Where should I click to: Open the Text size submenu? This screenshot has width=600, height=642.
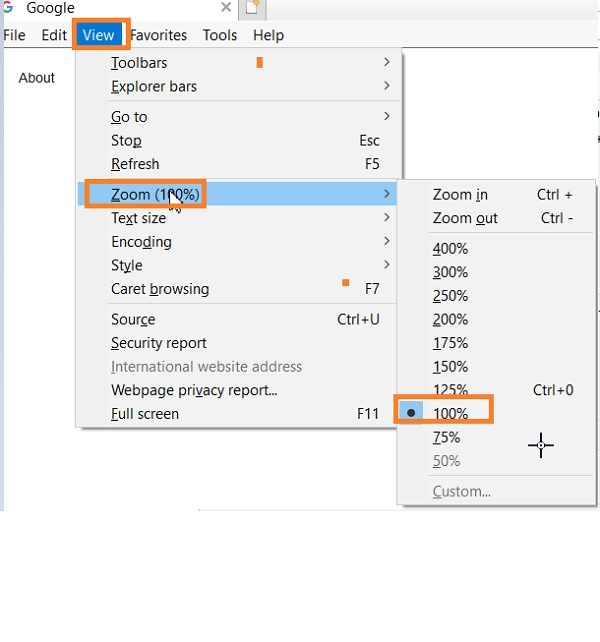pos(139,218)
